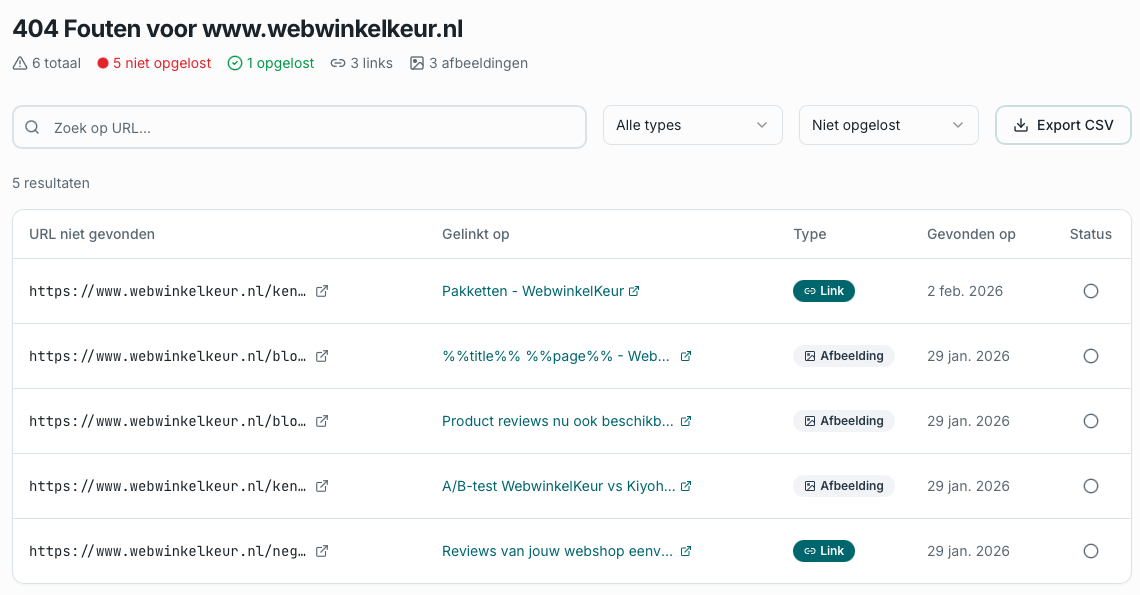Open the 'Pakketten - WebwinkelKeur' link
1140x595 pixels.
coord(531,290)
